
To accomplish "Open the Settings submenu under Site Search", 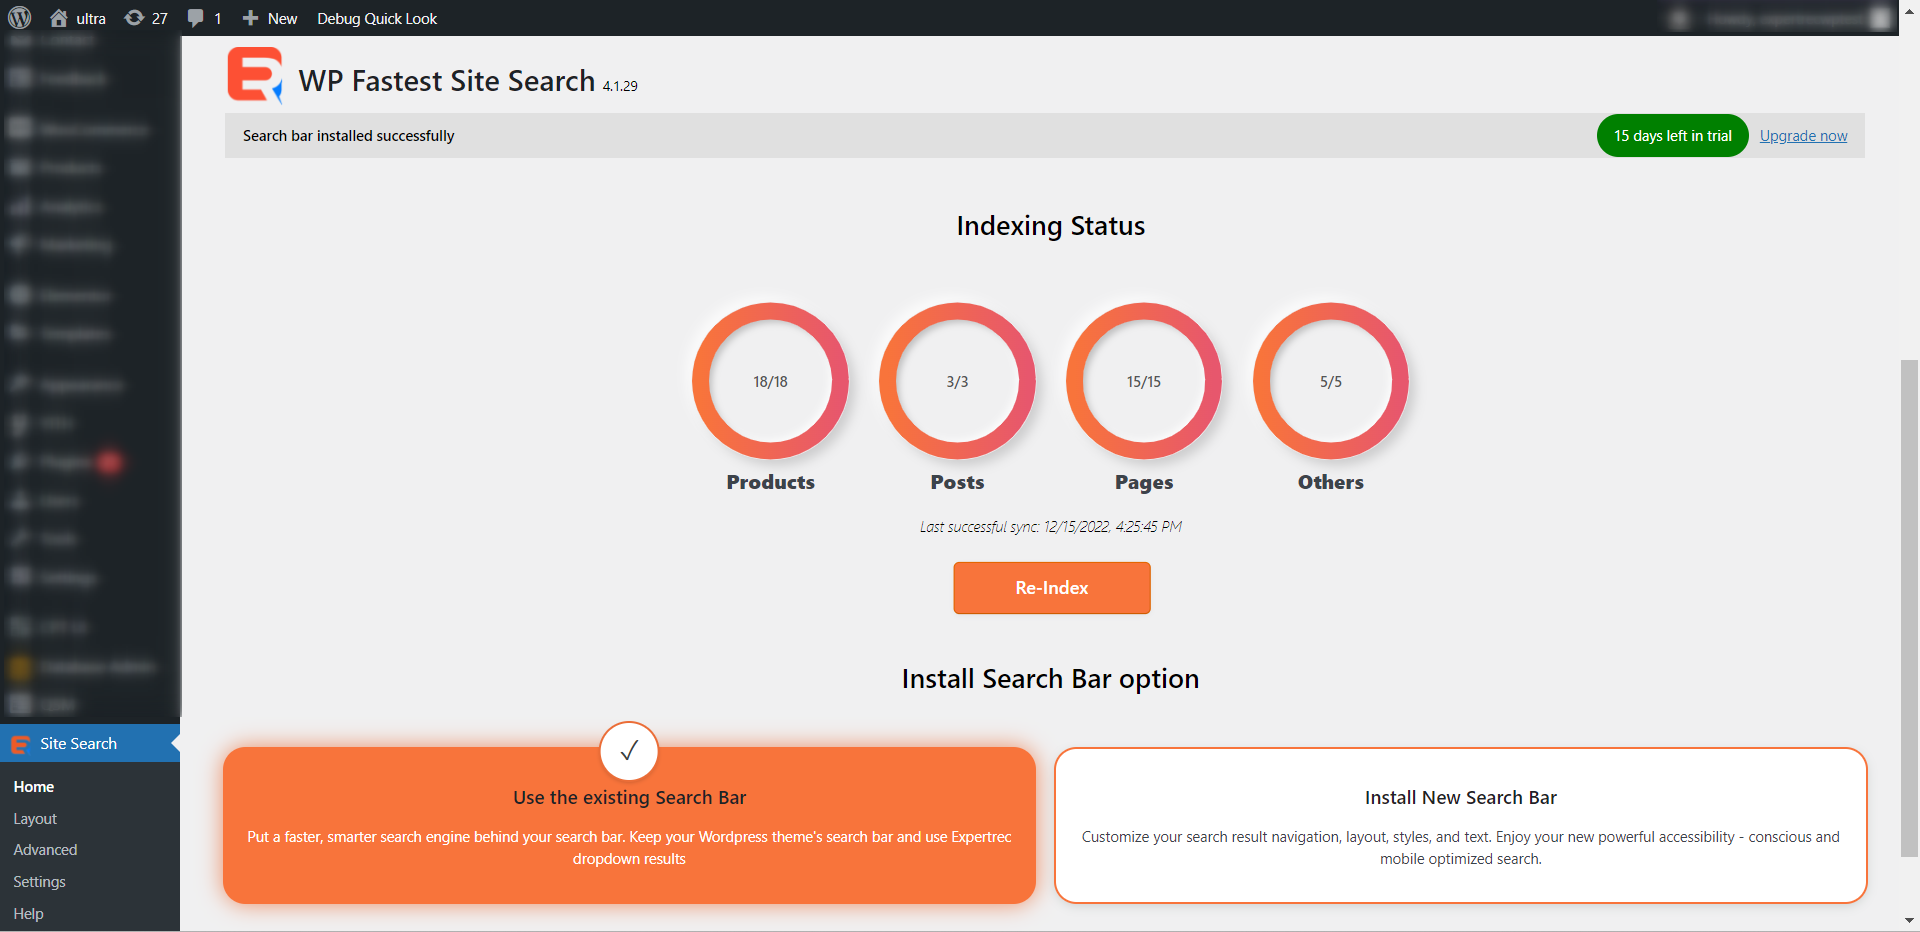I will coord(39,882).
